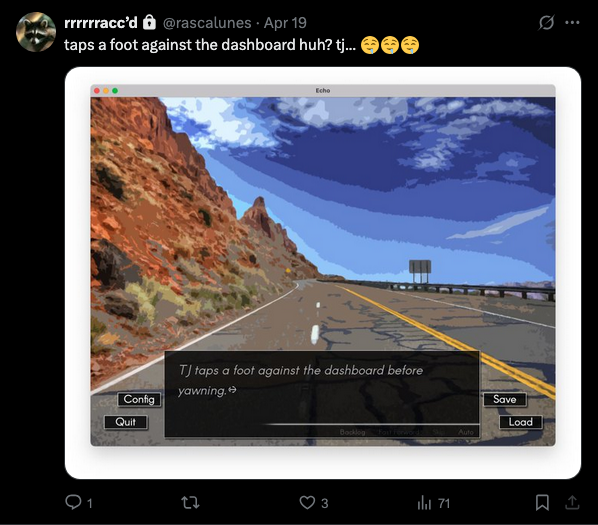This screenshot has width=598, height=525.
Task: Click the Quit button in Echo
Action: tap(125, 422)
